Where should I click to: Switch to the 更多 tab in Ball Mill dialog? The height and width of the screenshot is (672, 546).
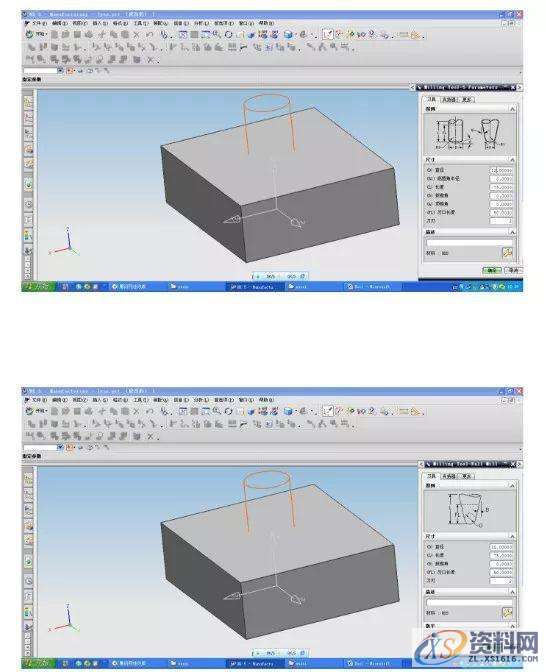(466, 476)
